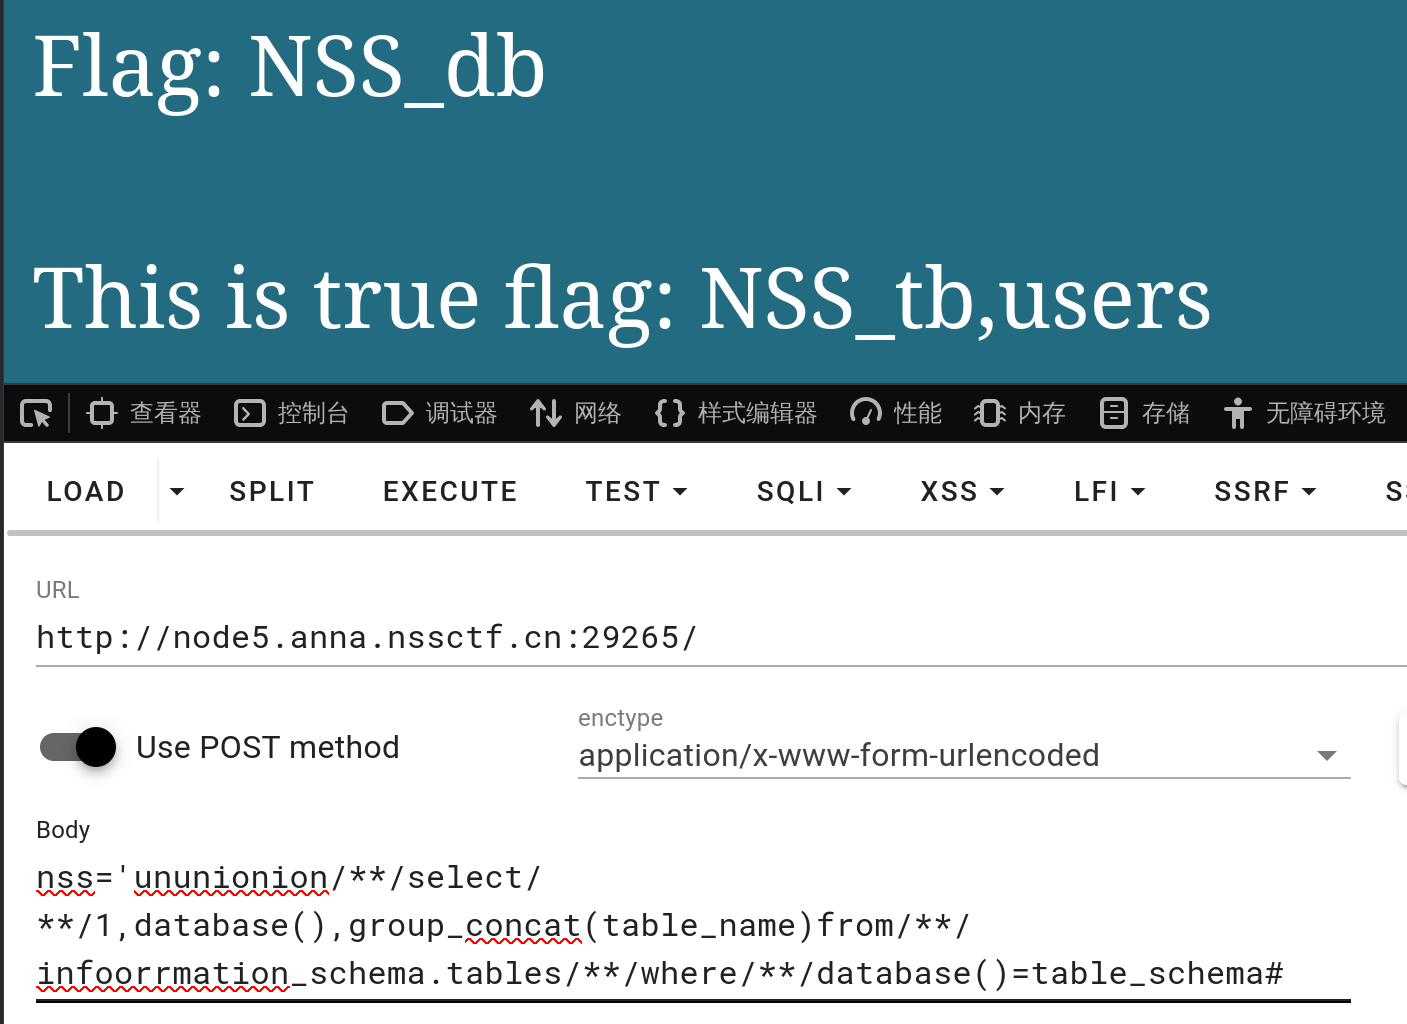Screen dimensions: 1407x1024
Task: Open the Inspector (查看器) panel
Action: click(x=145, y=413)
